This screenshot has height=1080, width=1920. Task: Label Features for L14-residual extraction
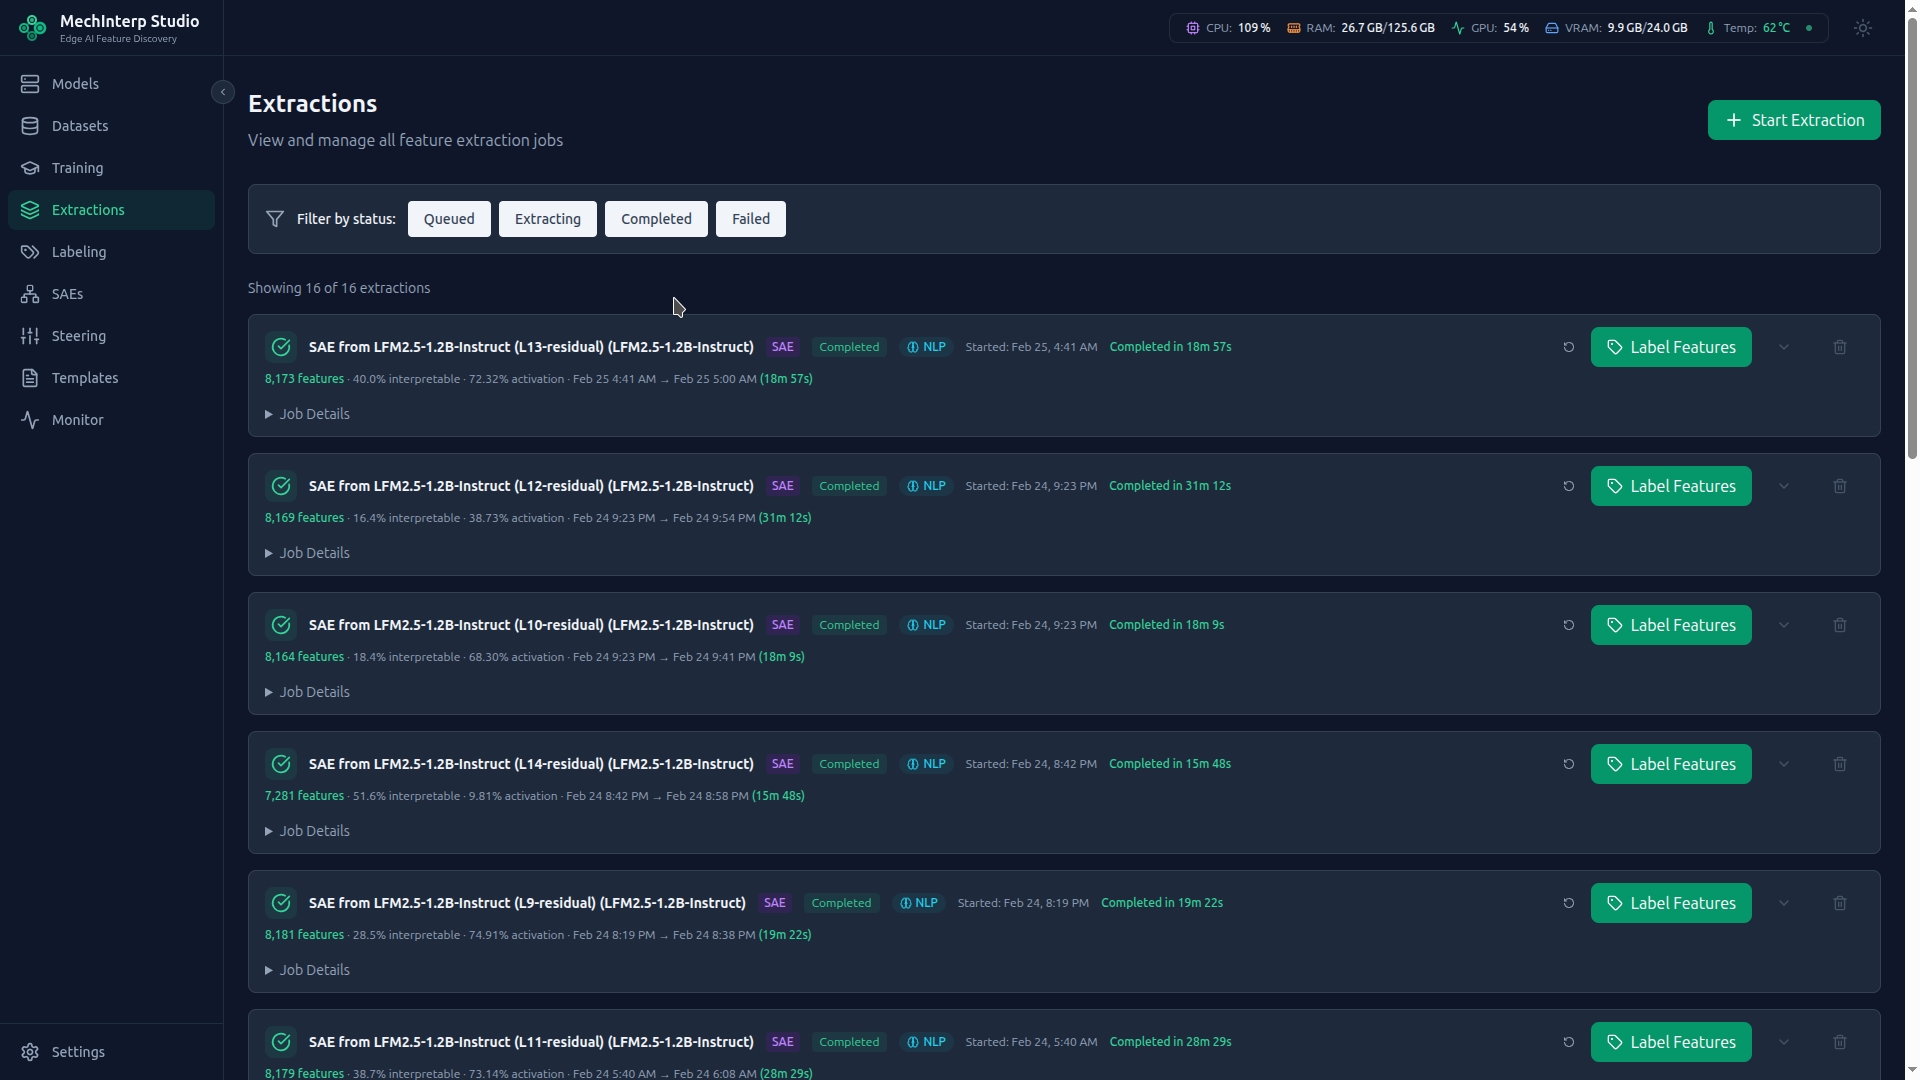pos(1671,764)
